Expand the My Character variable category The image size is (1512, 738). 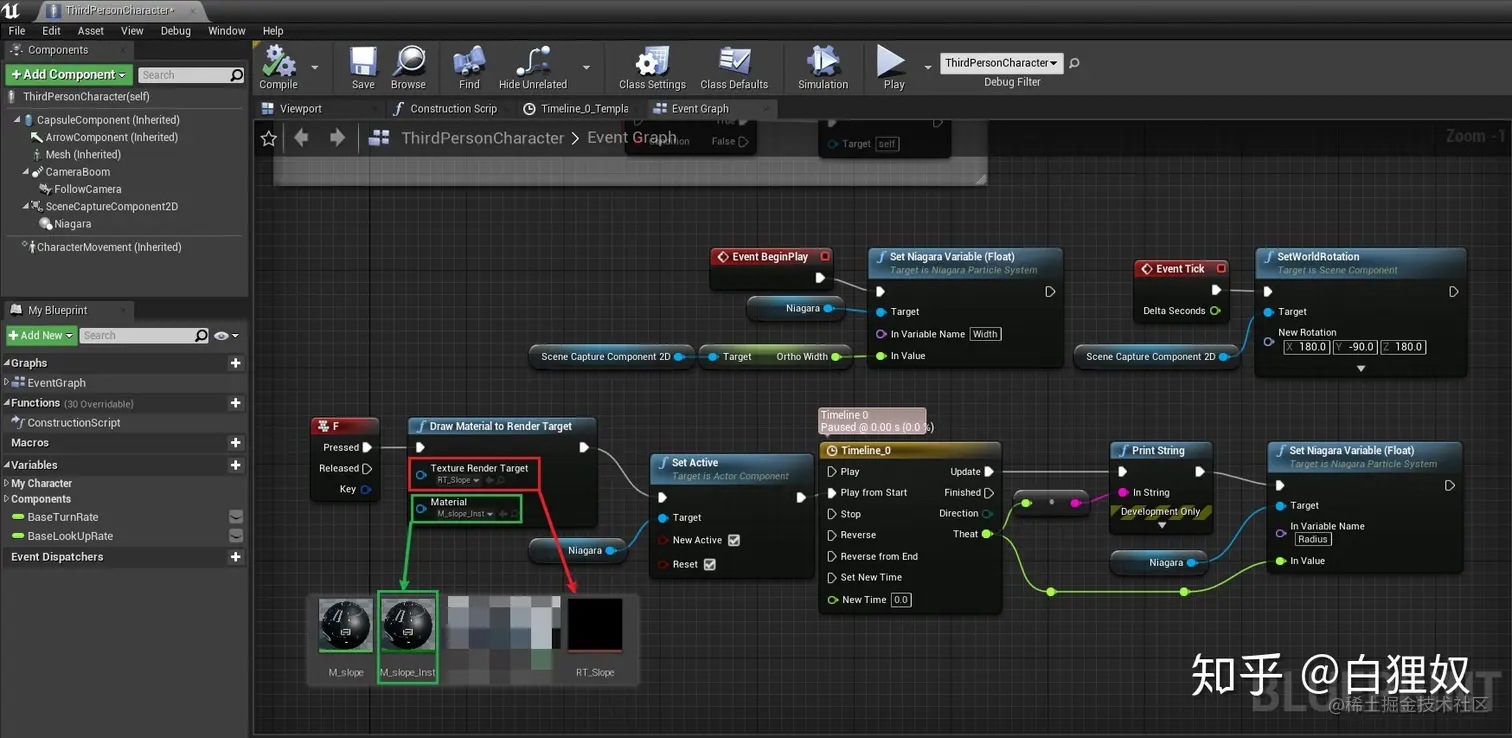click(x=6, y=484)
